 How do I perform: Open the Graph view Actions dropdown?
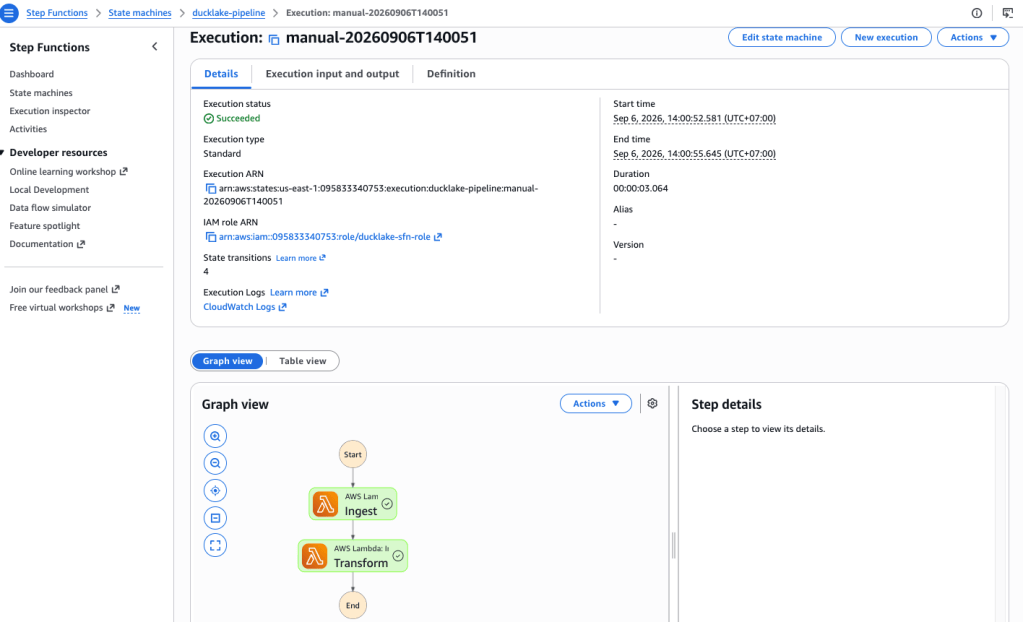click(596, 403)
